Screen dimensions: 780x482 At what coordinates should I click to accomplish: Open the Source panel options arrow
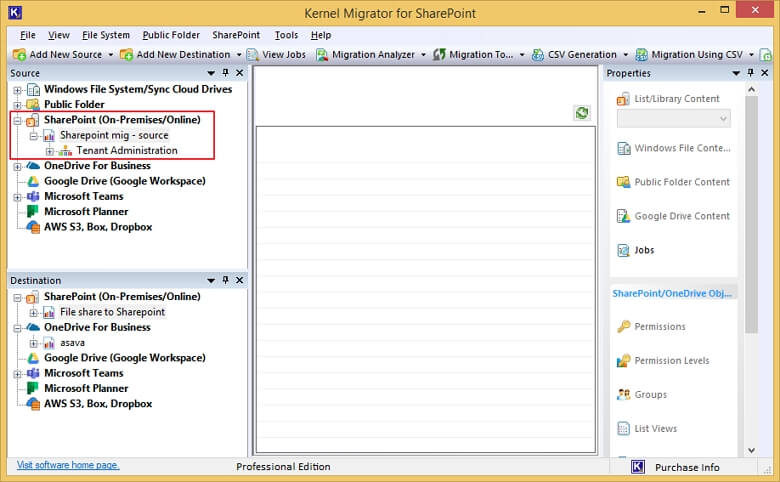[x=211, y=73]
